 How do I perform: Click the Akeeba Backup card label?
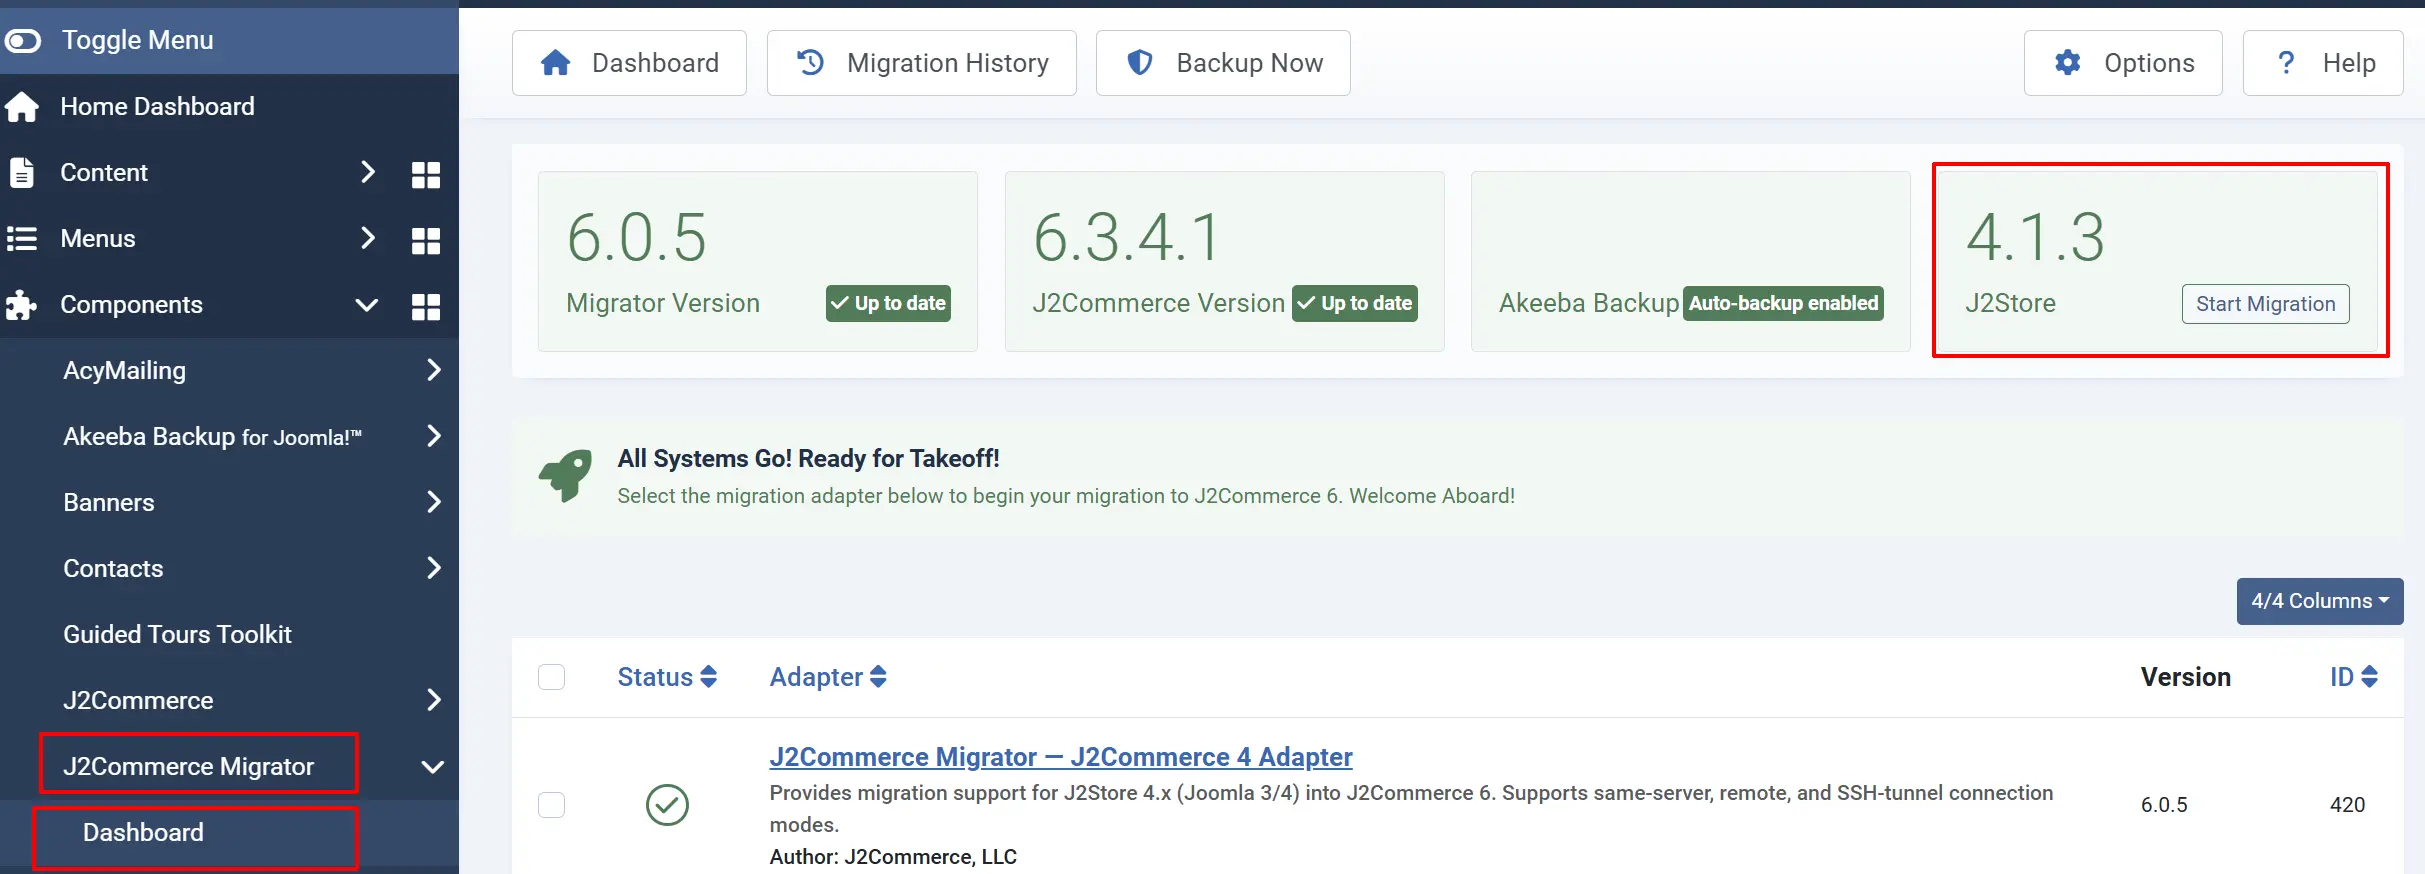pos(1589,303)
